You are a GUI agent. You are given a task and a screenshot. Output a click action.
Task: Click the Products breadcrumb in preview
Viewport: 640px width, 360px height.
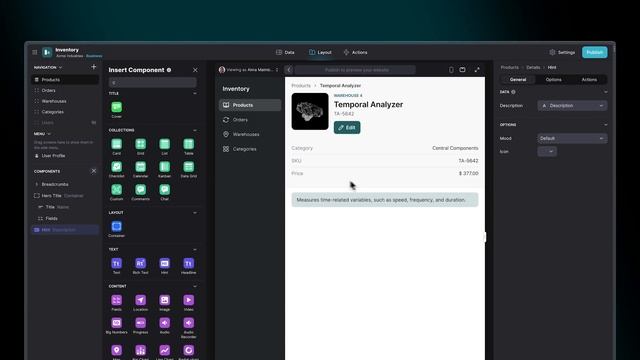point(301,86)
